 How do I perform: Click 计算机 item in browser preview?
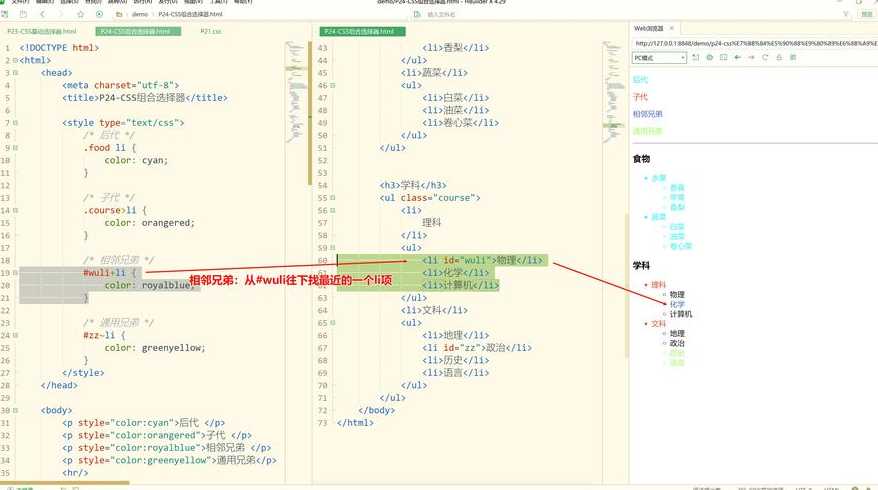(x=681, y=314)
